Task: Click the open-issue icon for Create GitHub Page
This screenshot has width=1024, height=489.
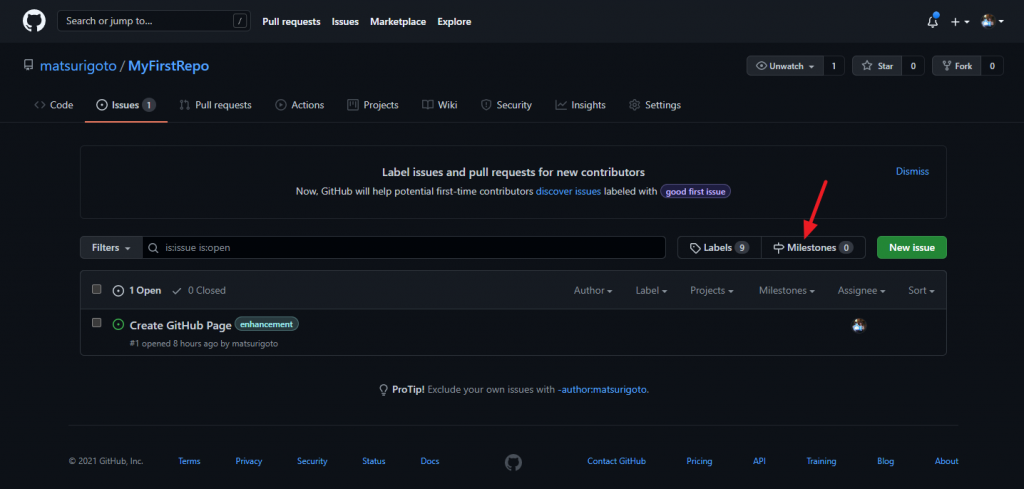Action: tap(118, 324)
